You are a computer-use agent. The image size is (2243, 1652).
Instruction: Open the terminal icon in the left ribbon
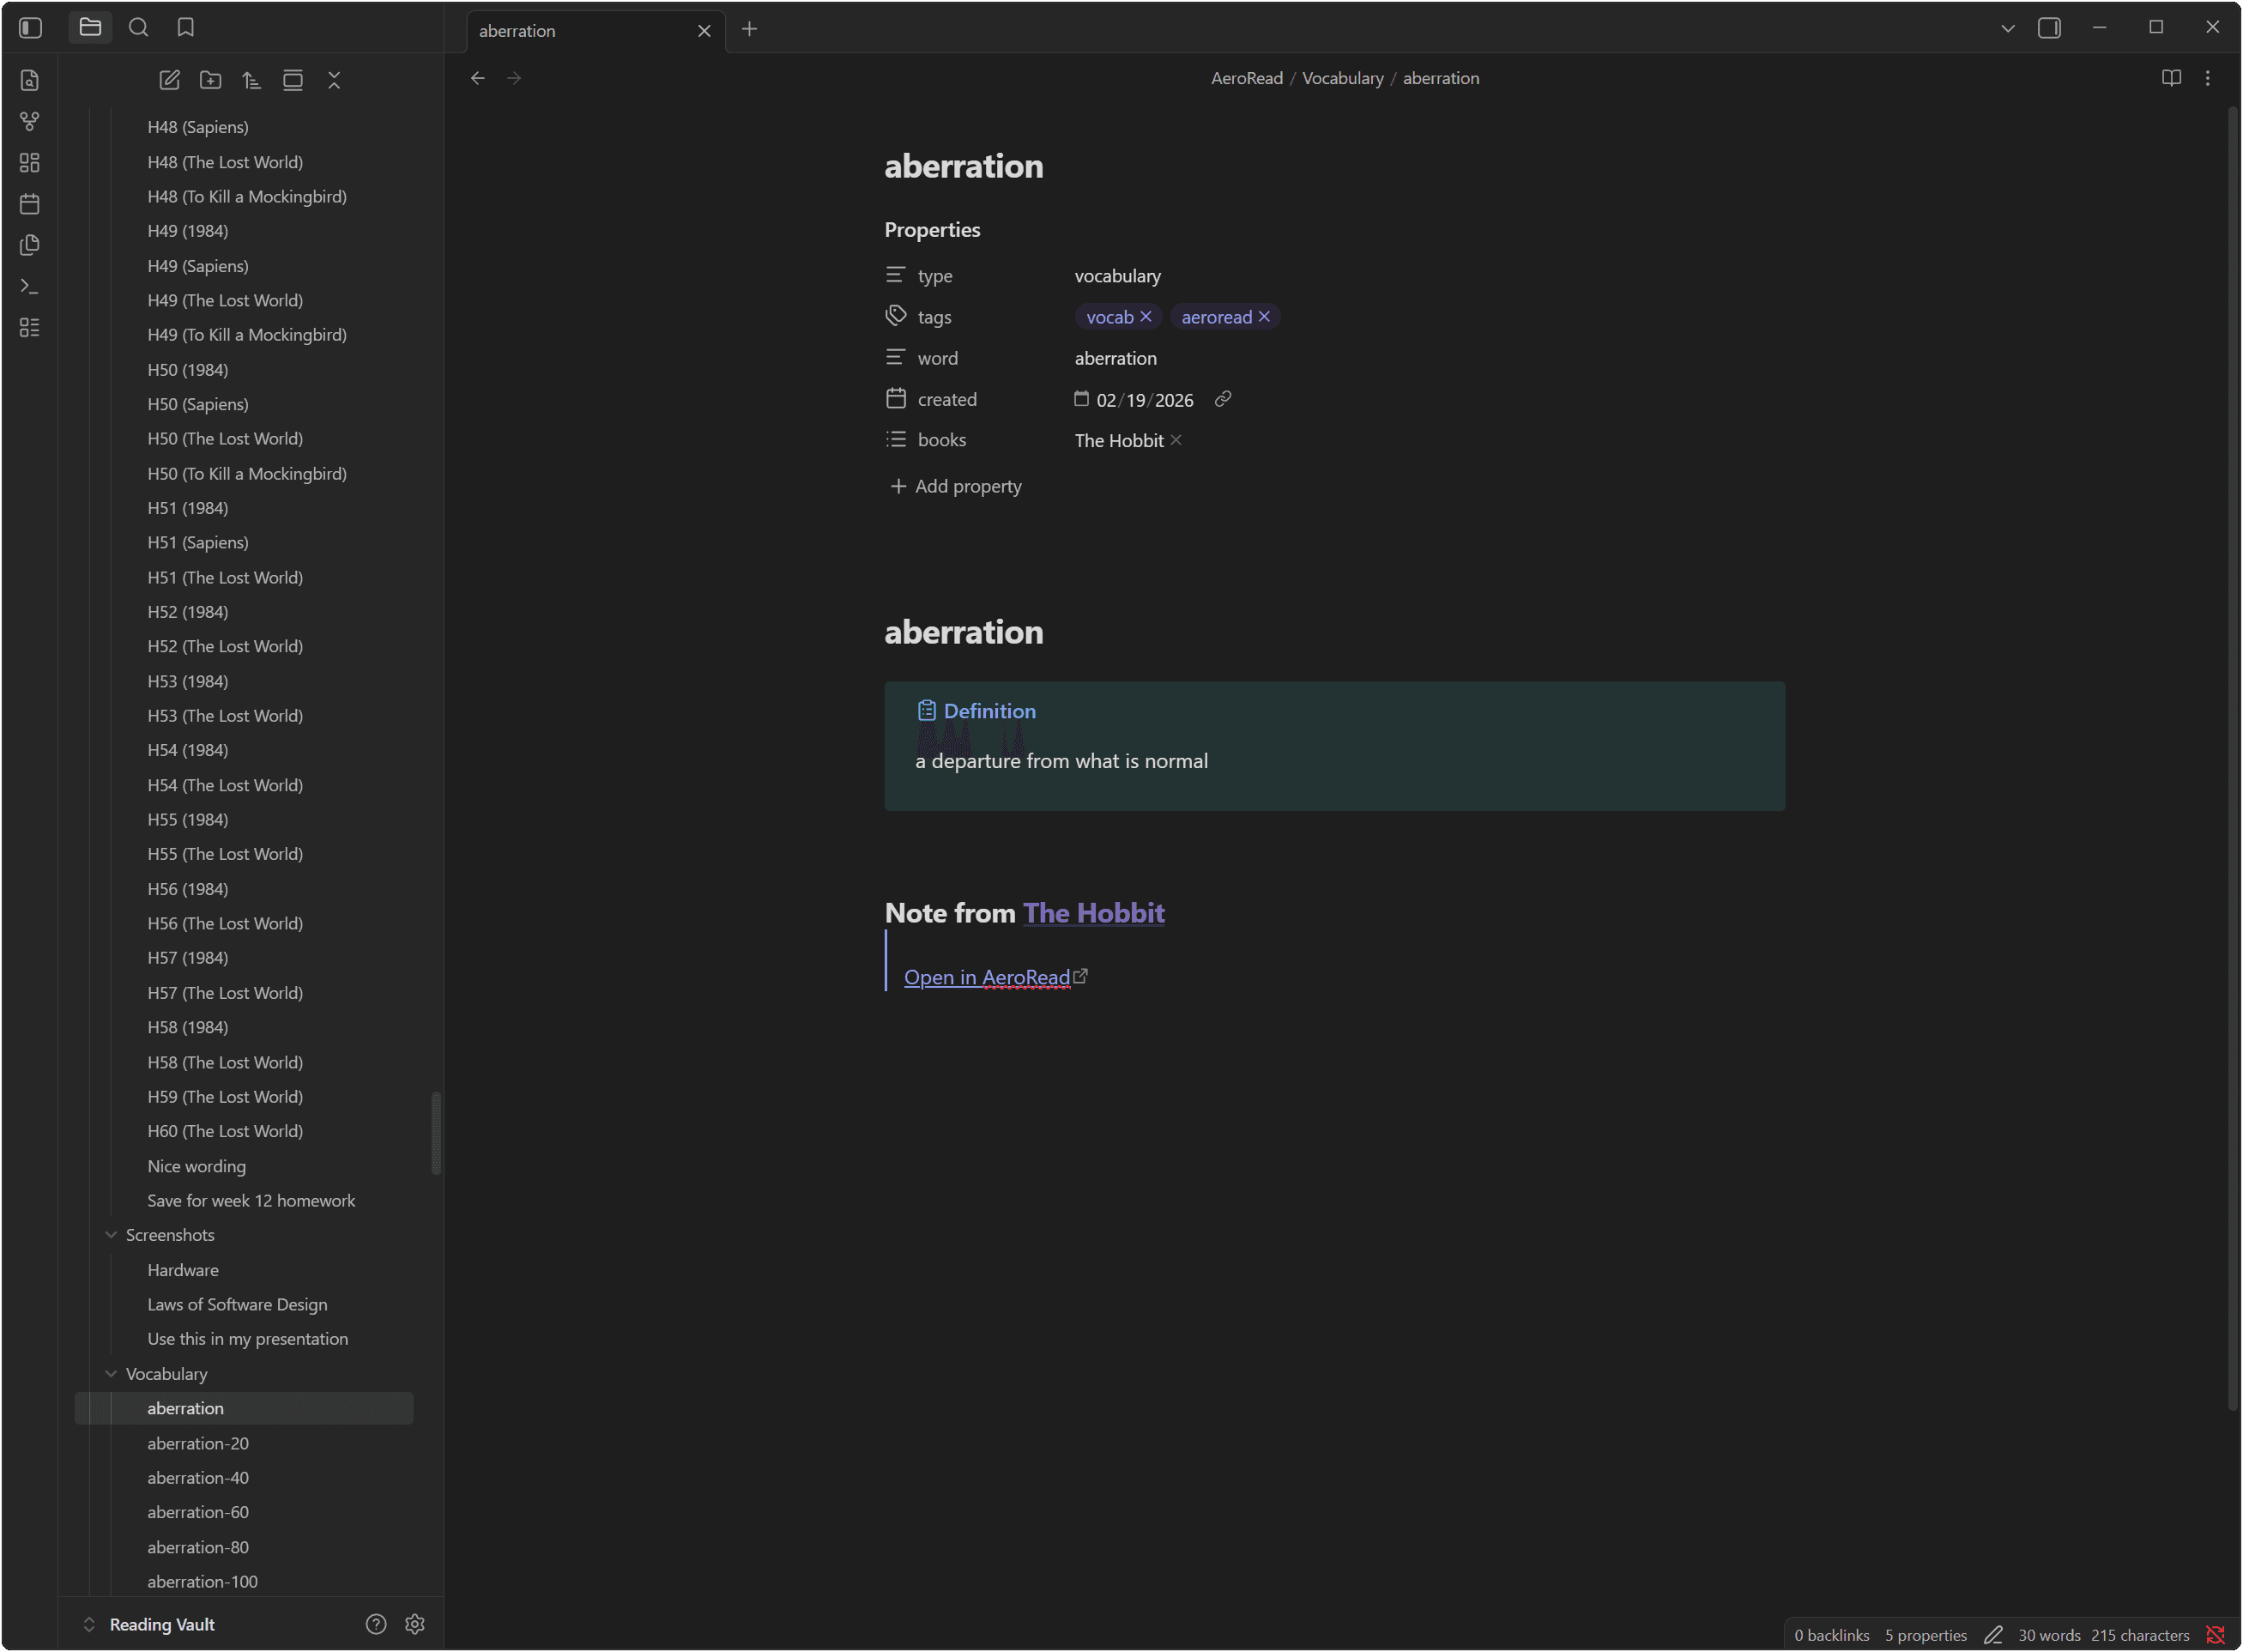(29, 286)
